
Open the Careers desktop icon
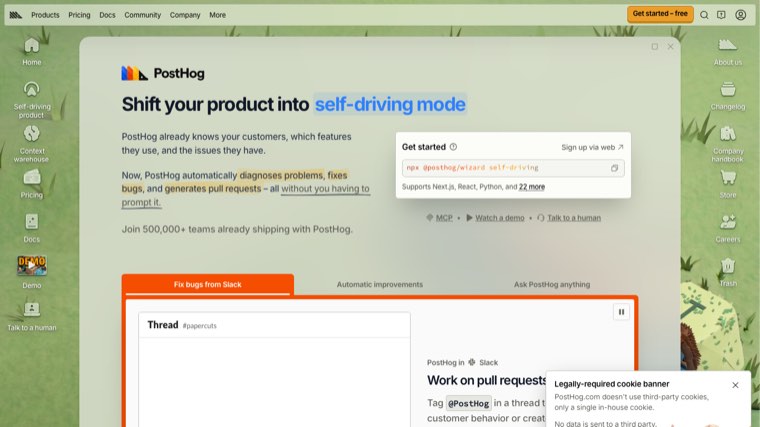[728, 228]
